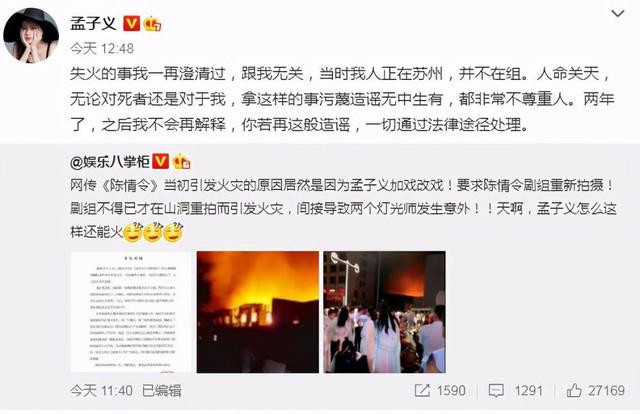This screenshot has height=414, width=640.
Task: Open the 今天 12:48 post timestamp
Action: point(102,49)
